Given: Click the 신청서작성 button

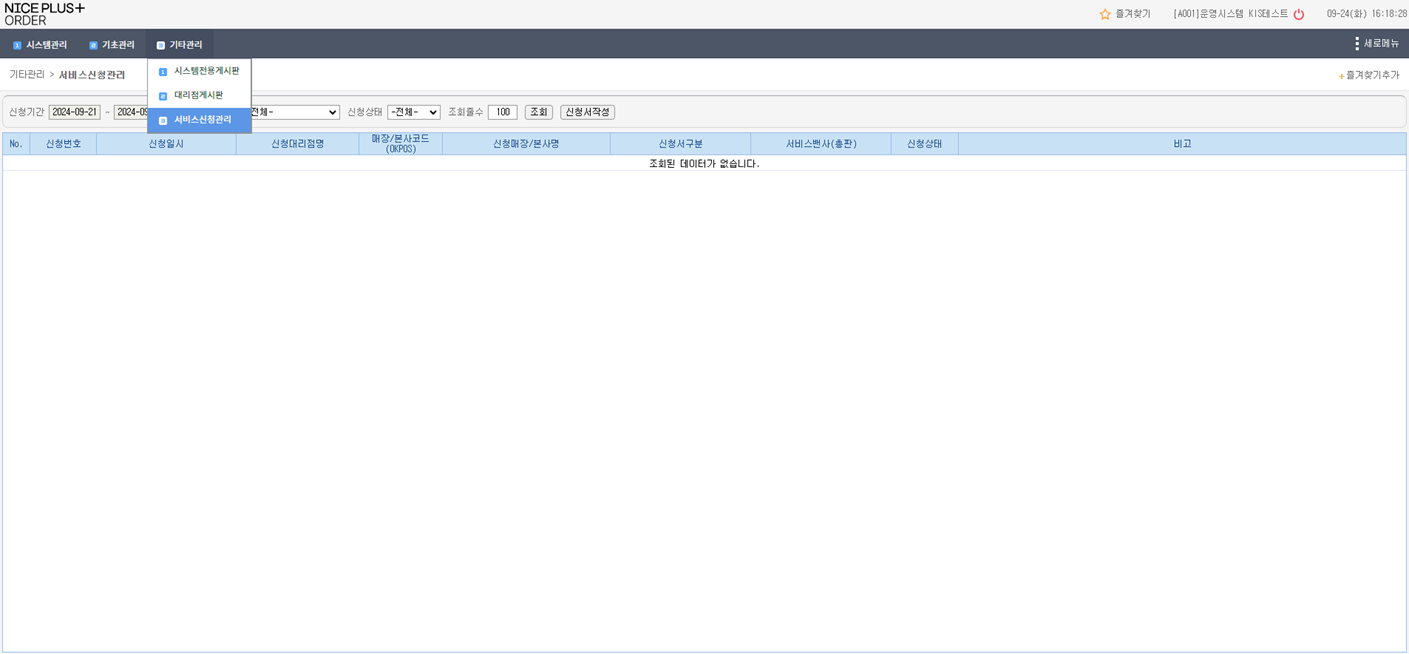Looking at the screenshot, I should [x=587, y=112].
